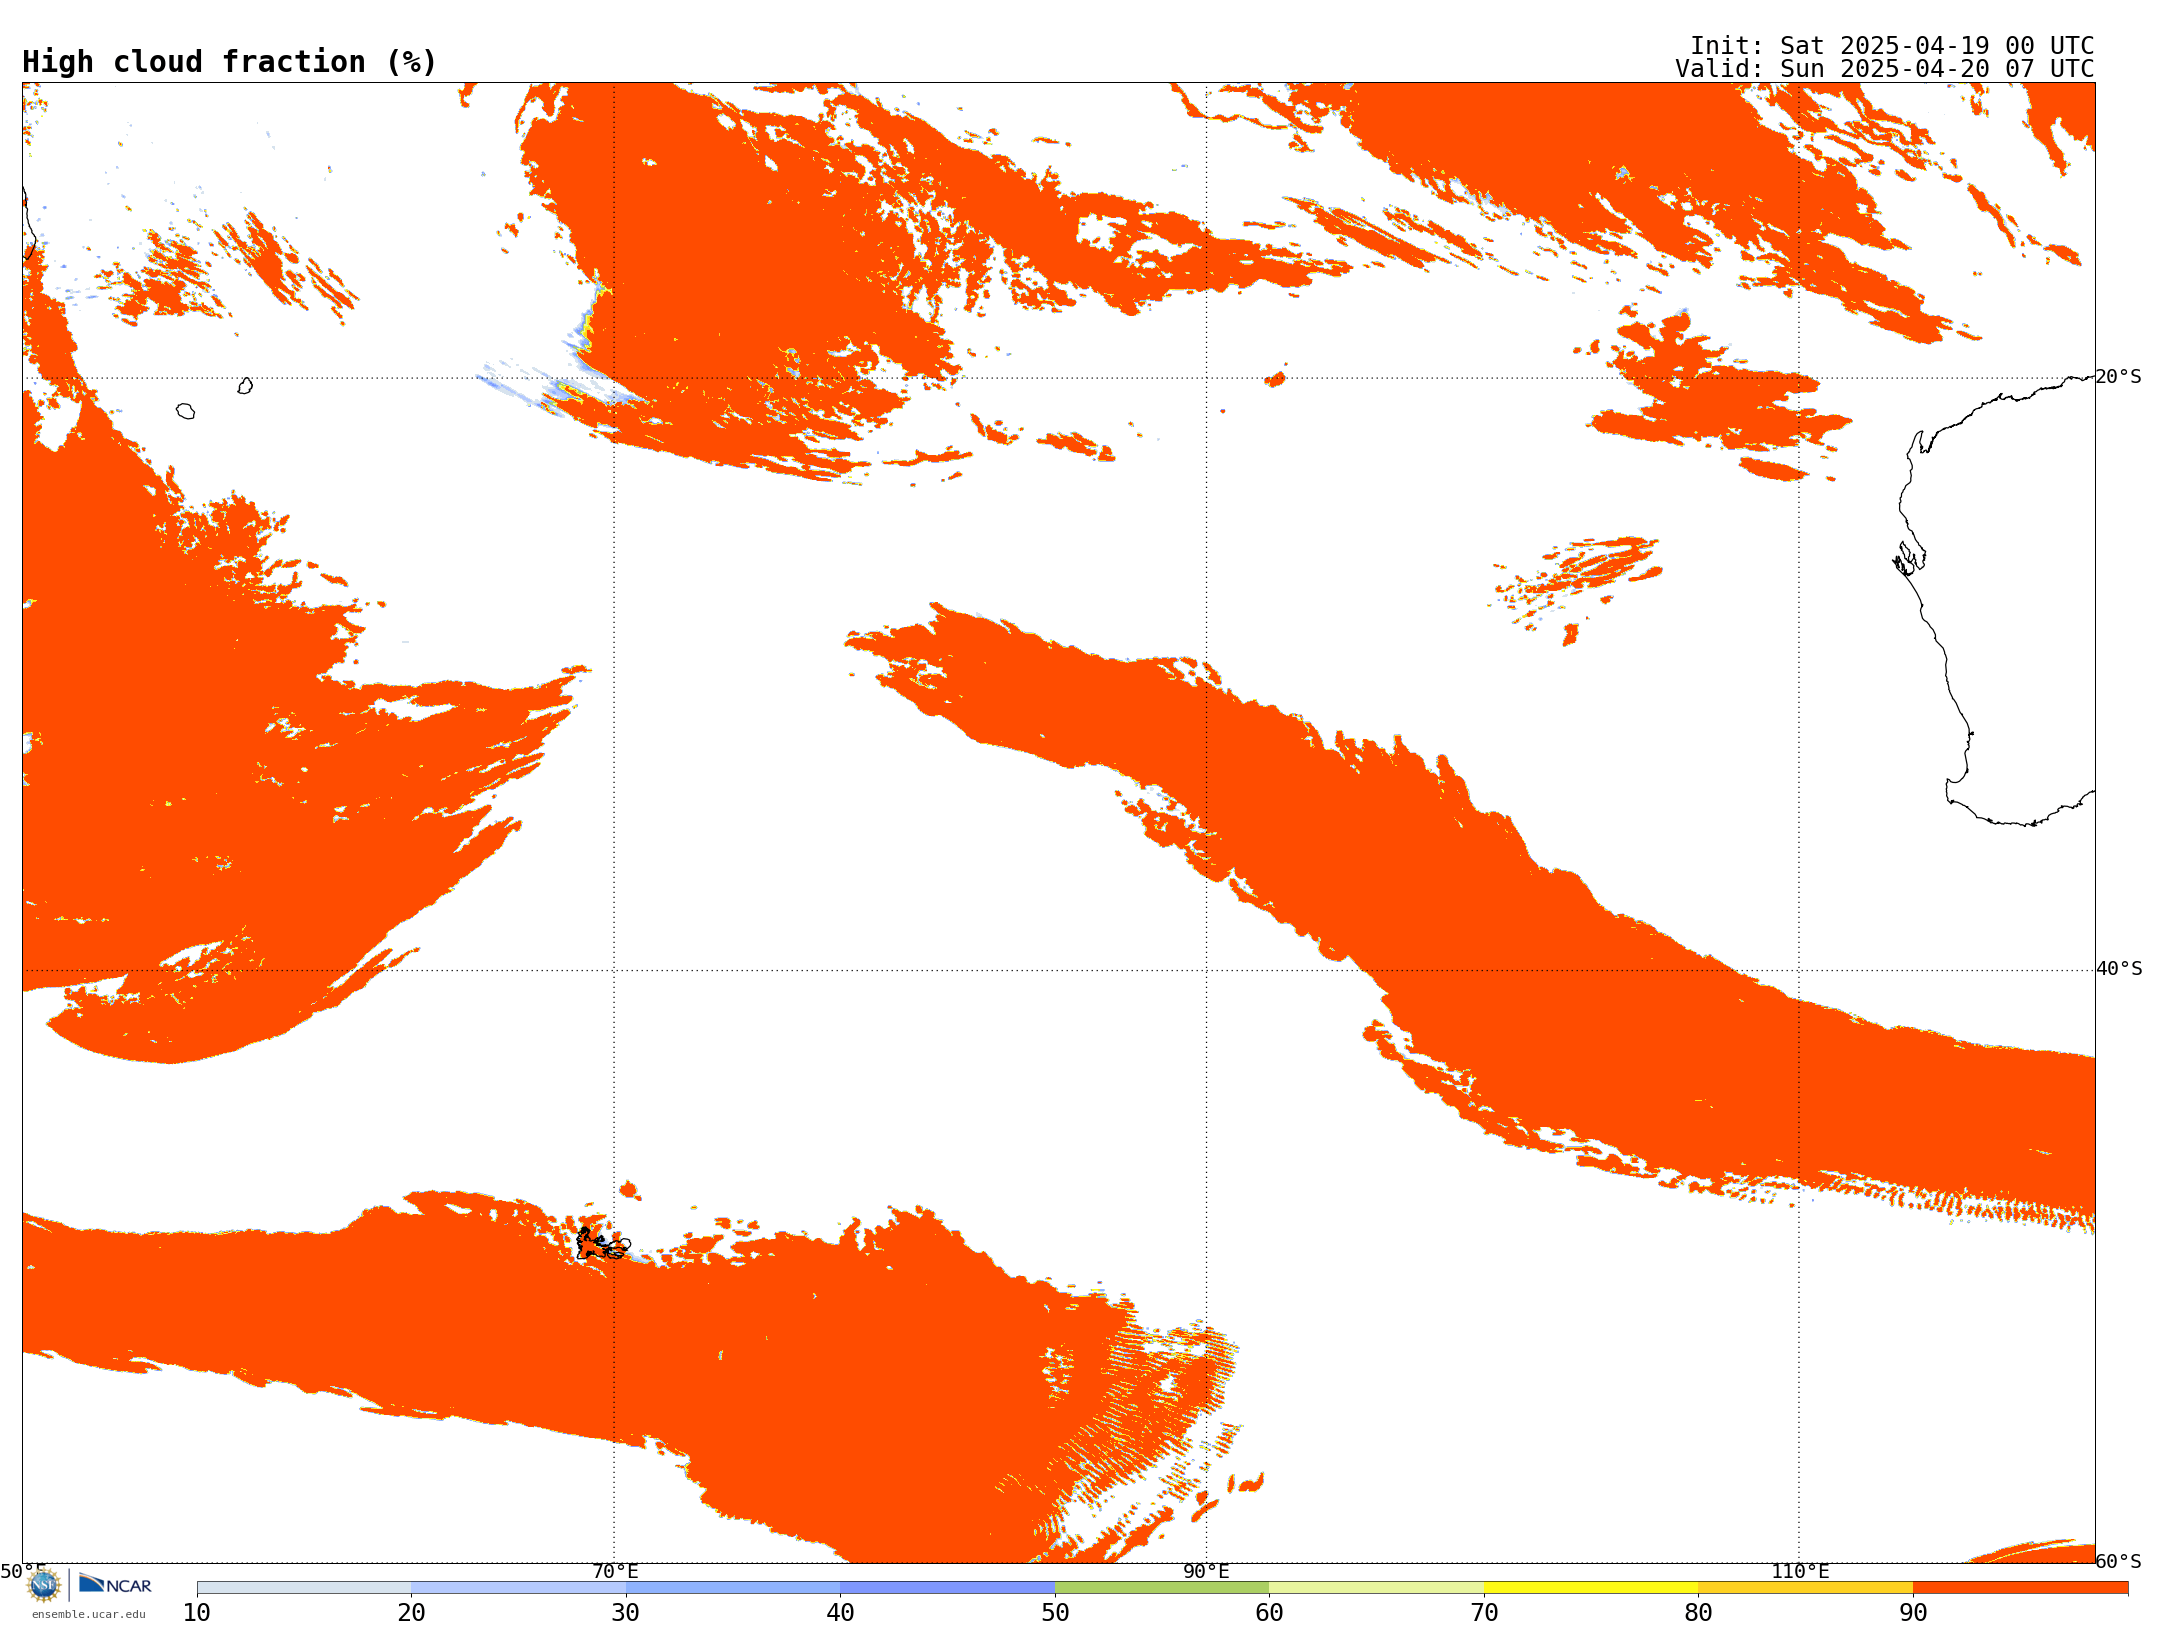Open the ensemble.ucar.edu link text
Screen dimensions: 2160x1626
88,1614
